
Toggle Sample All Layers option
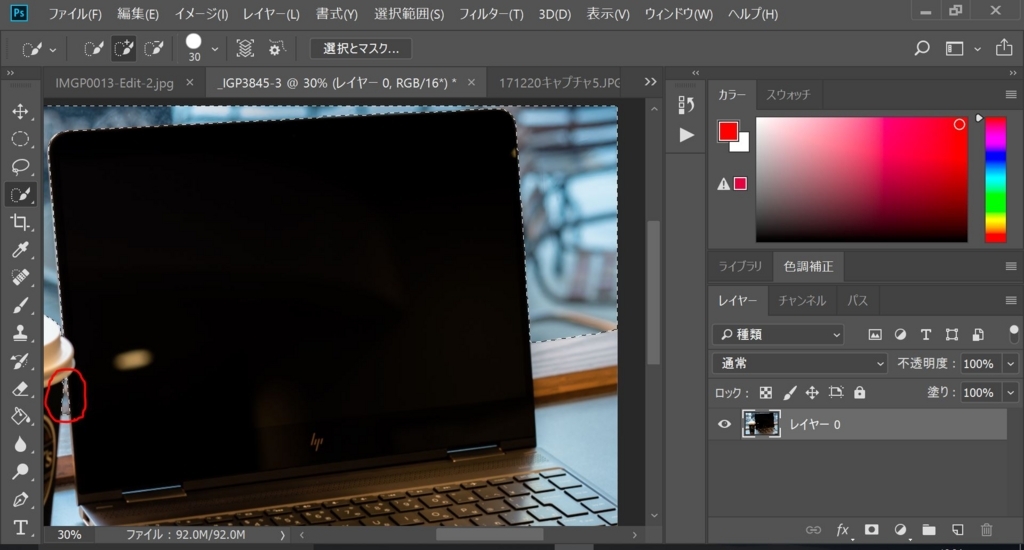(245, 48)
